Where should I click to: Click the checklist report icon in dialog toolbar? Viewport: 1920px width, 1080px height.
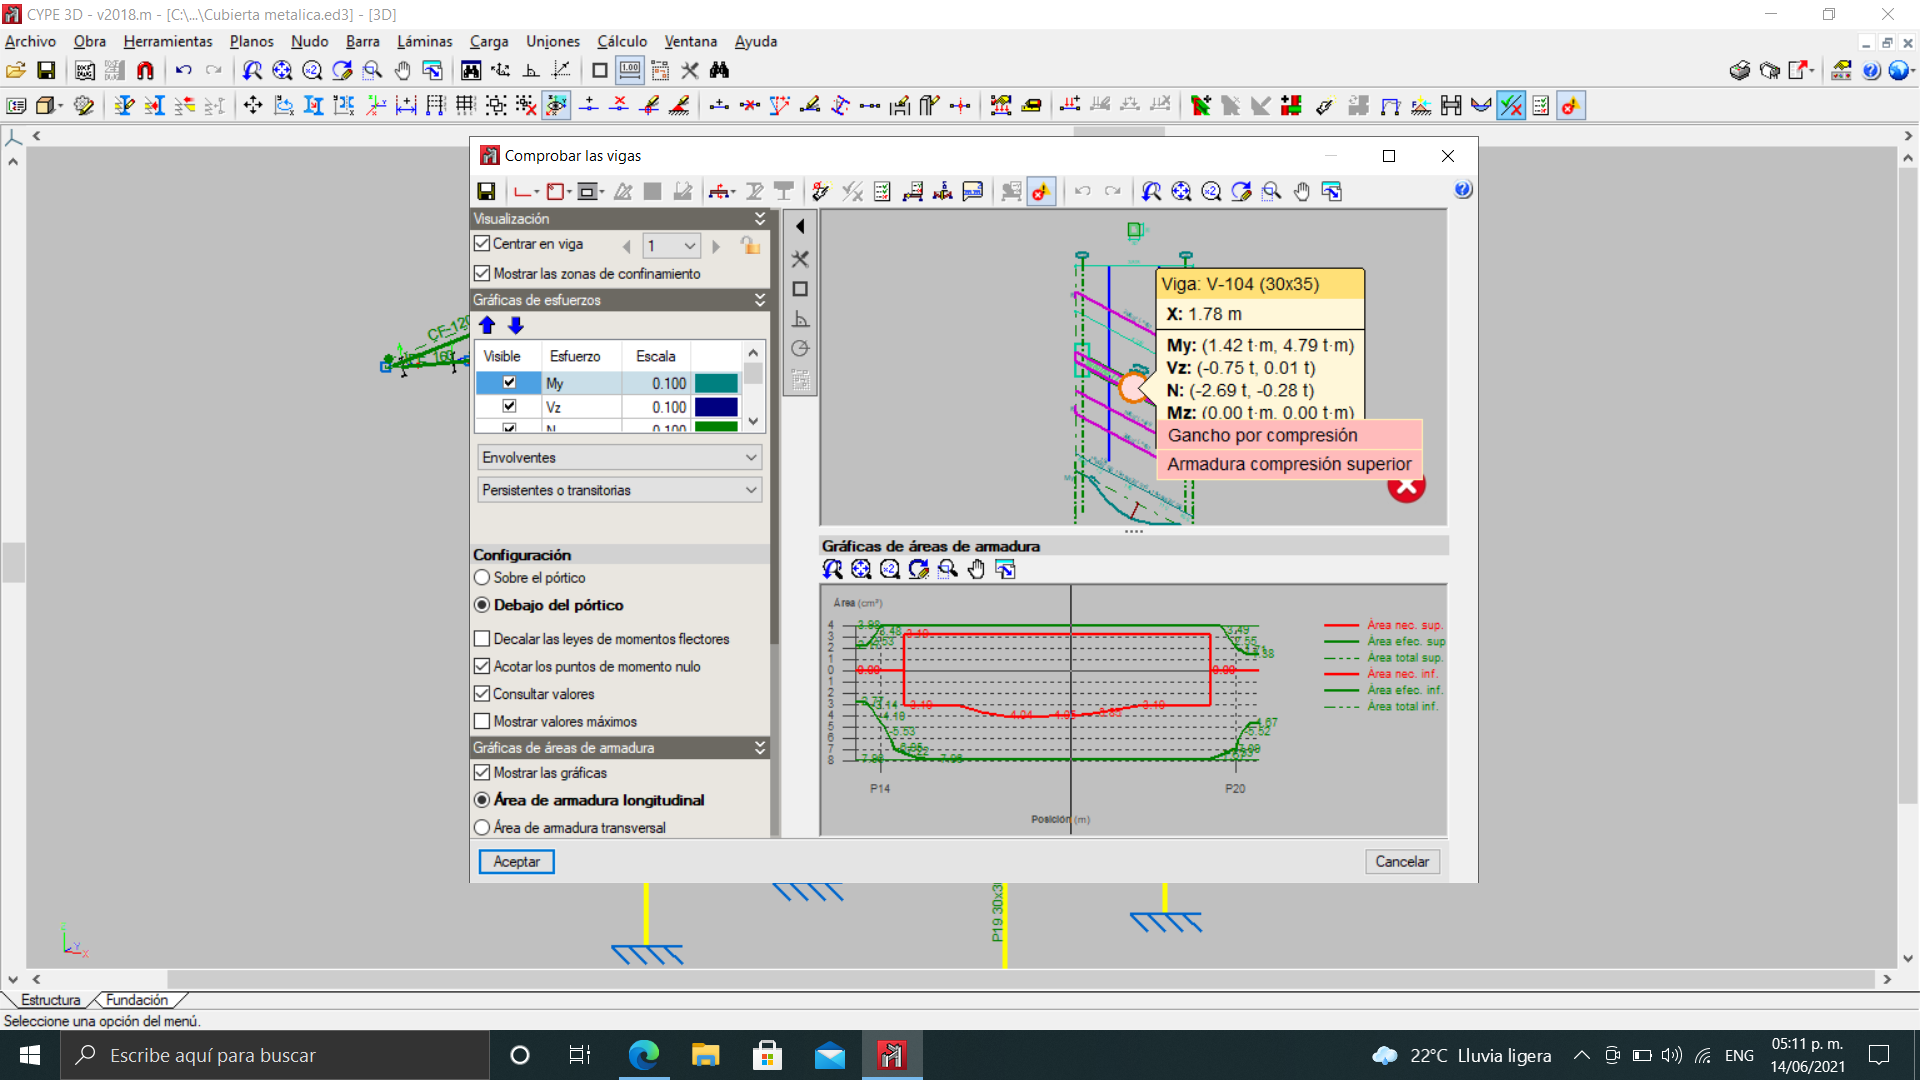pyautogui.click(x=882, y=191)
